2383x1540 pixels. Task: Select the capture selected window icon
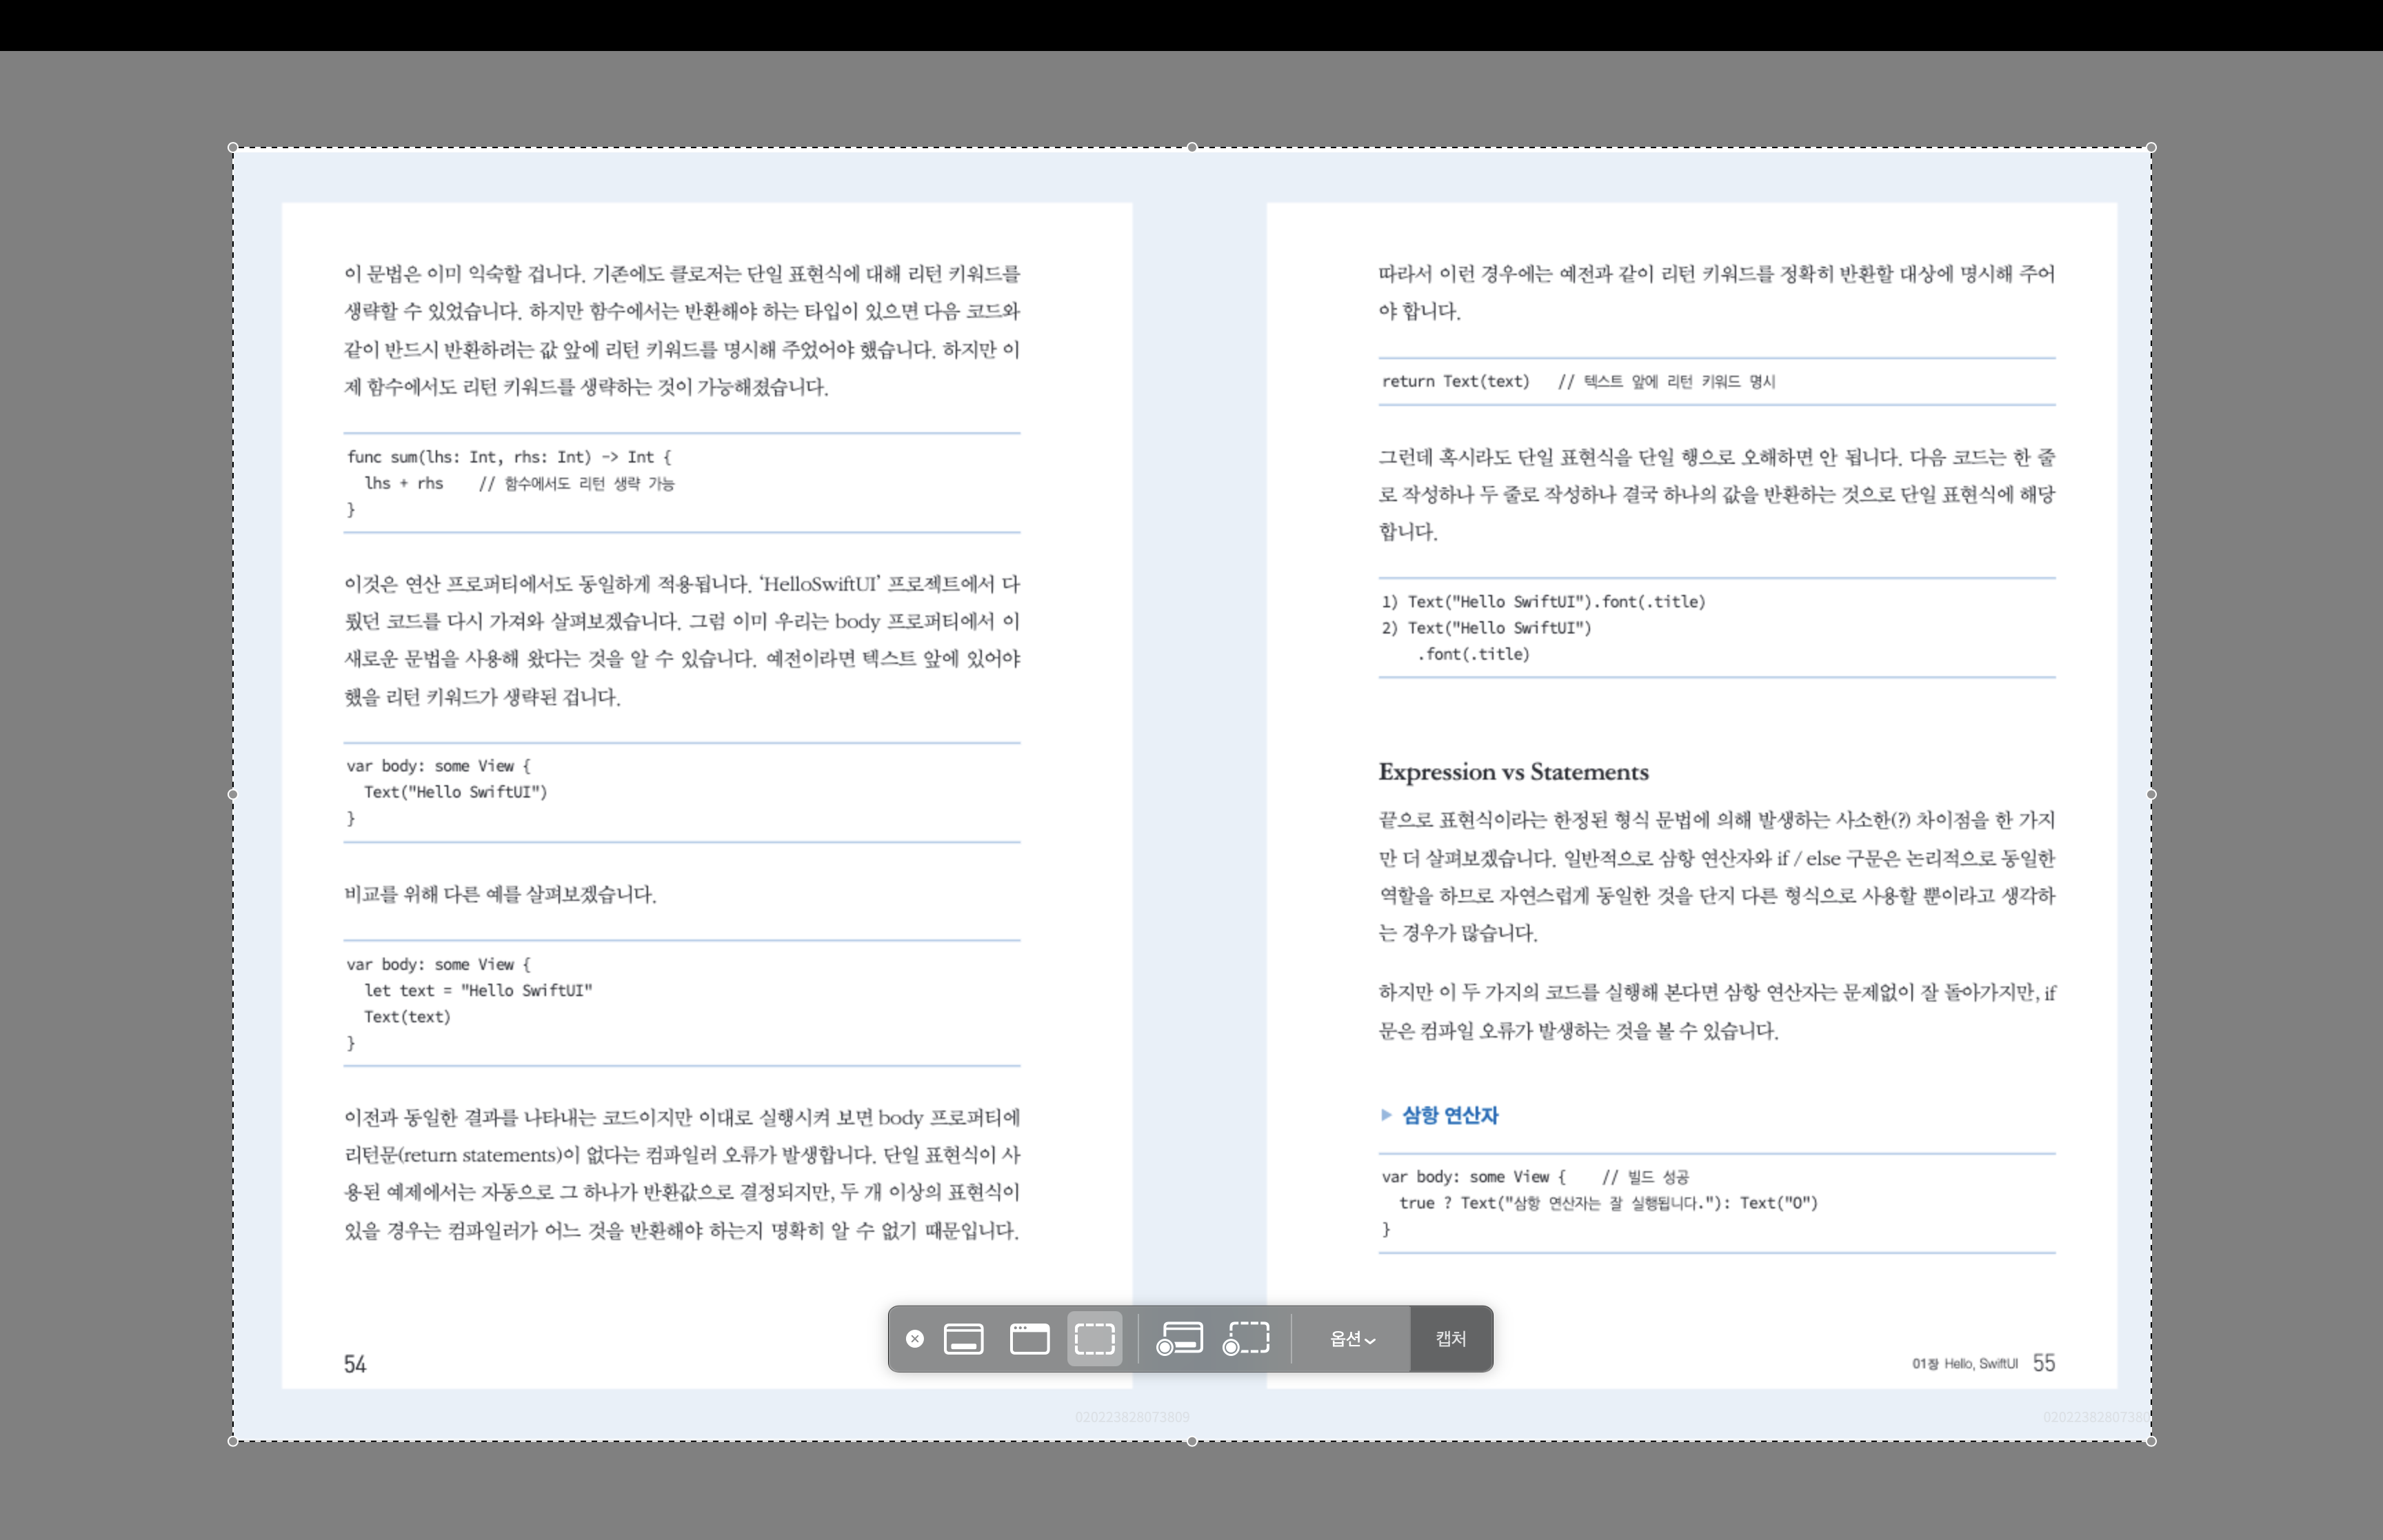pos(1029,1338)
